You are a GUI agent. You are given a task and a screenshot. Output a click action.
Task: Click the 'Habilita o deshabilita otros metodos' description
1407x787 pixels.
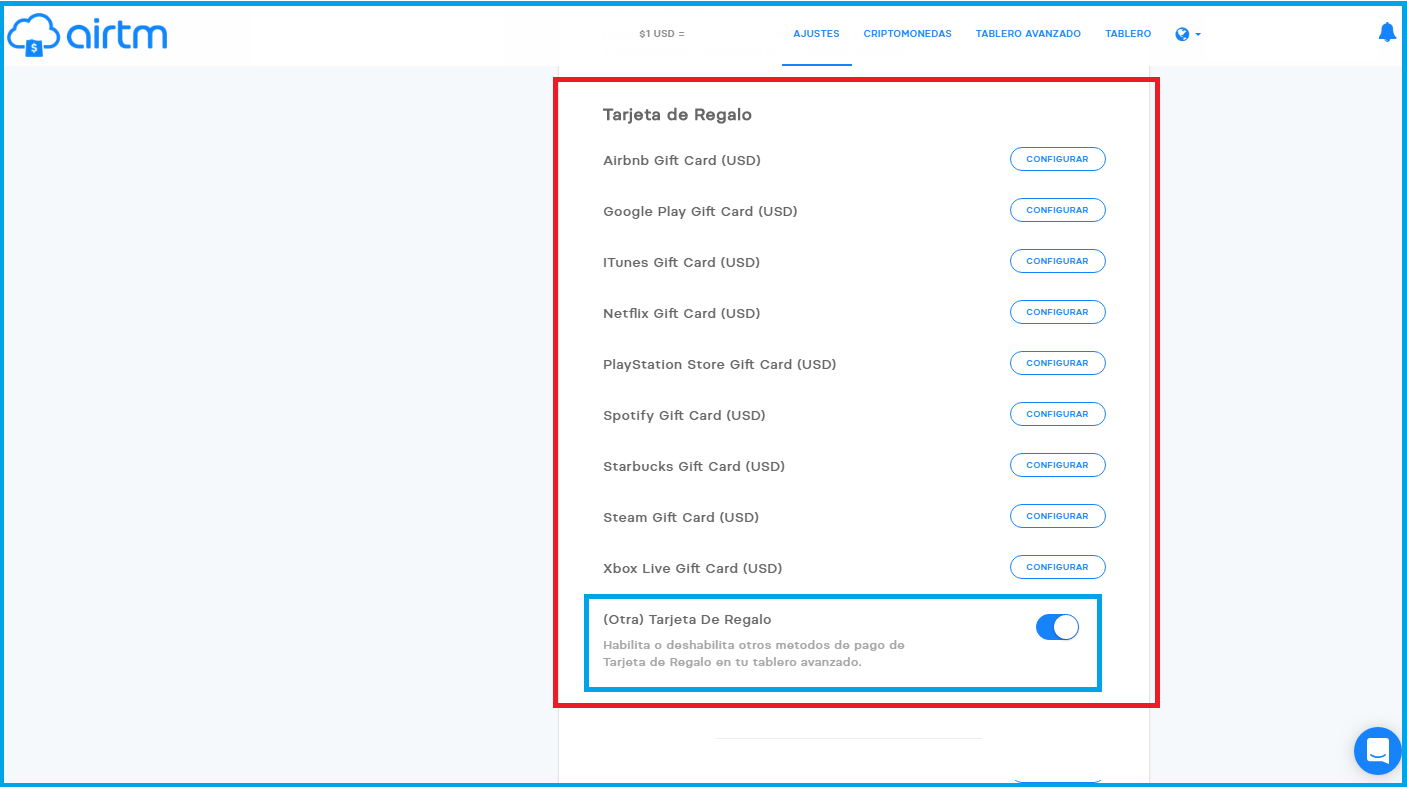point(754,653)
